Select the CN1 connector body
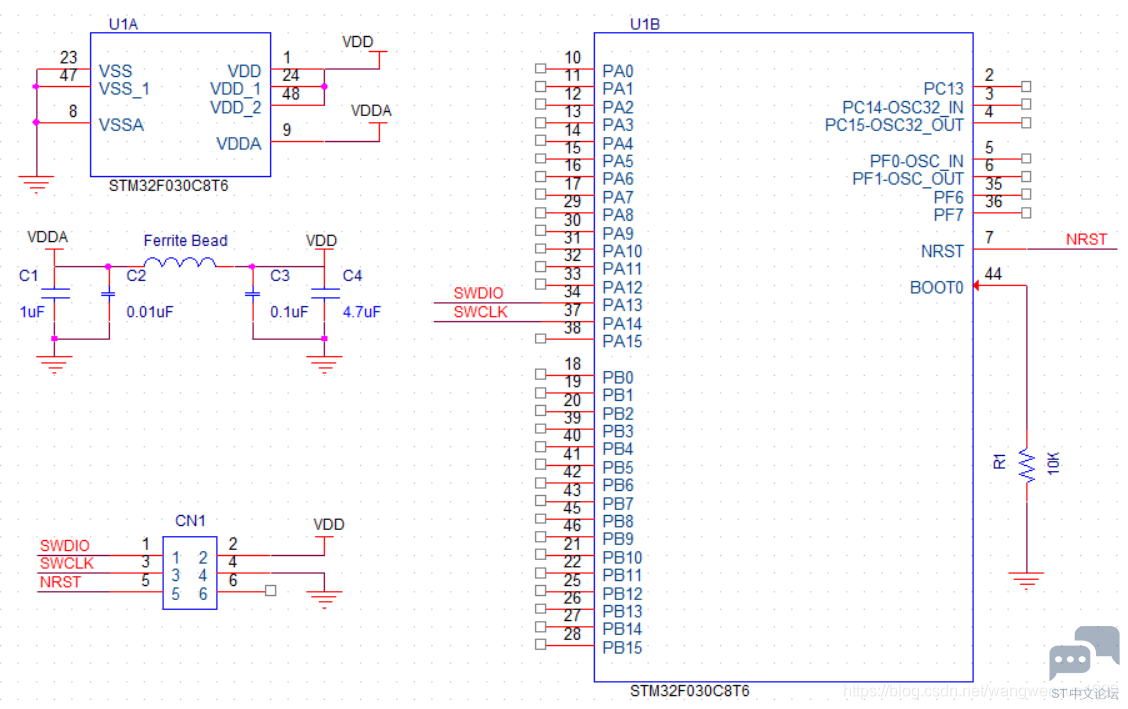The image size is (1128, 709). coord(190,573)
